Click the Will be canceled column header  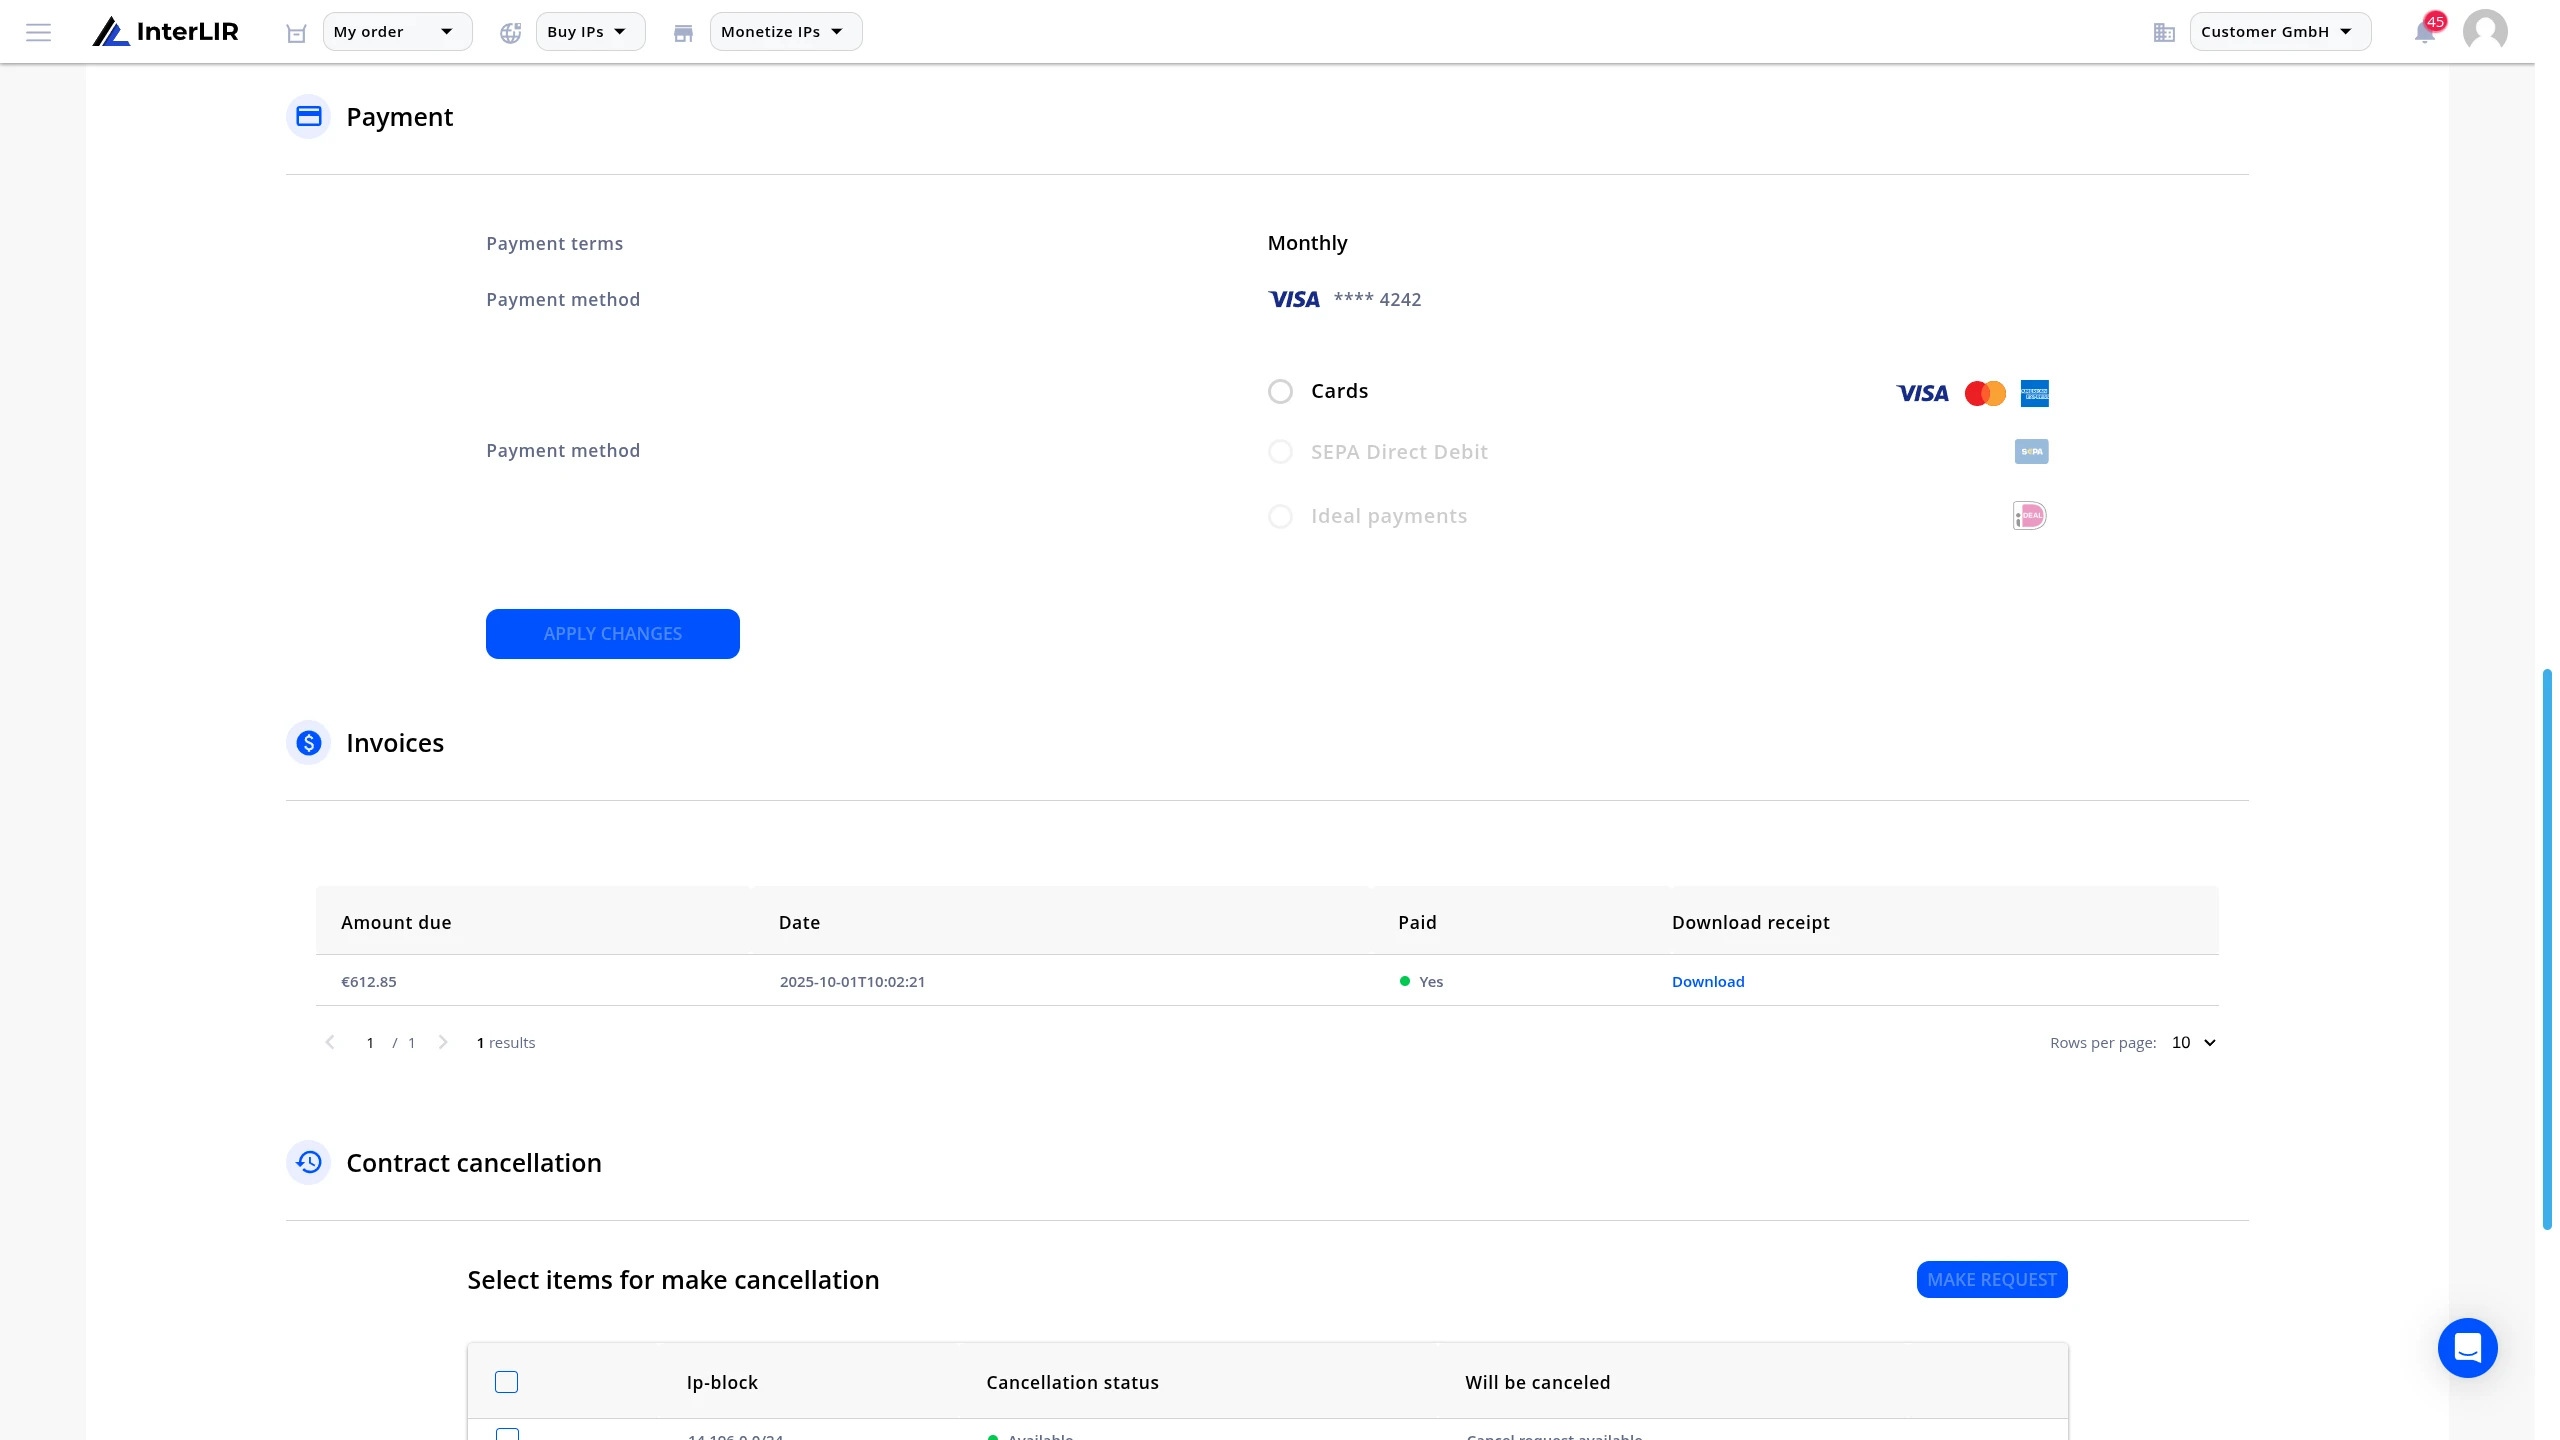coord(1538,1382)
